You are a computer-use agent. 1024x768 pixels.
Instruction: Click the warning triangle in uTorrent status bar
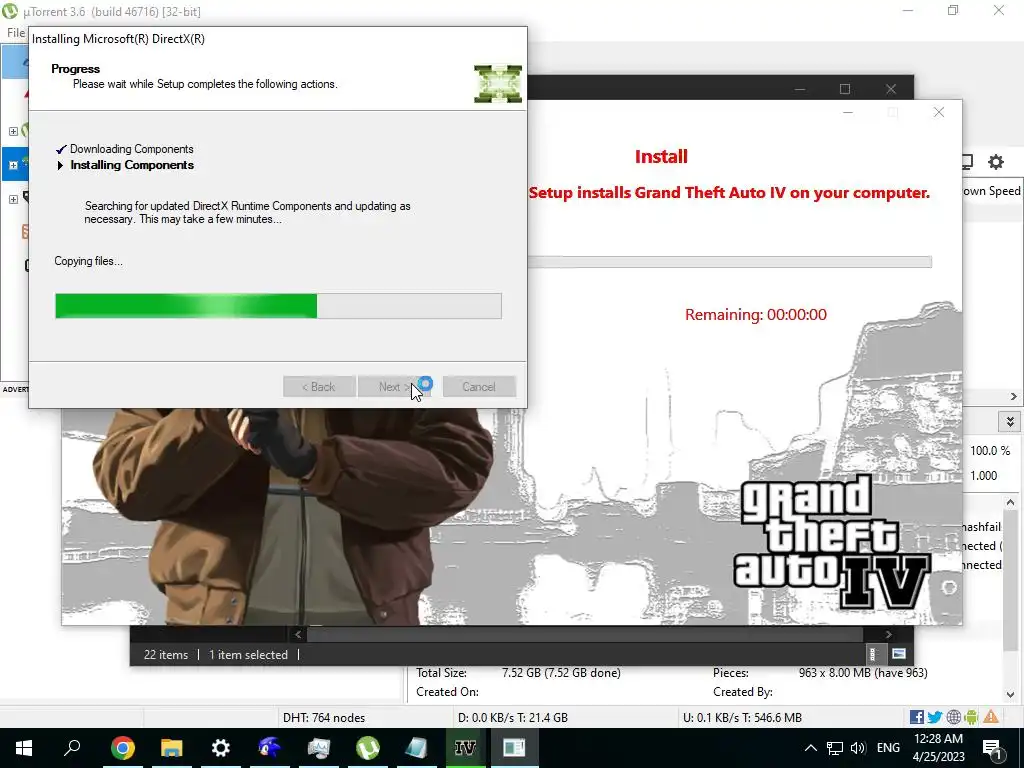click(991, 717)
